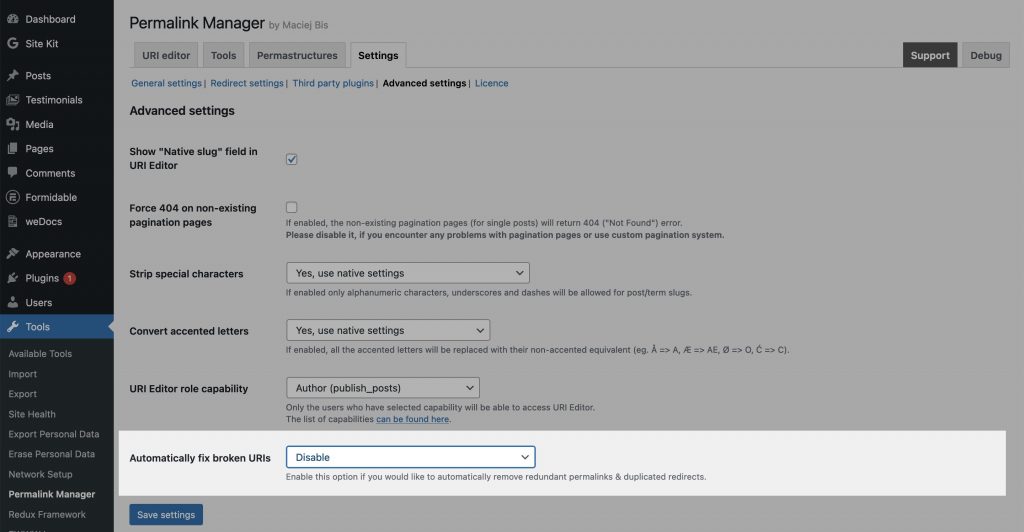Viewport: 1024px width, 532px height.
Task: Click the Plugins plug icon
Action: pyautogui.click(x=12, y=278)
